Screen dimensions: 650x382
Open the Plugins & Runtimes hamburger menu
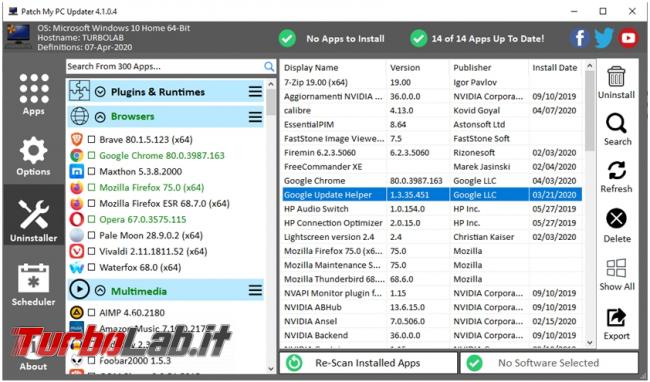pyautogui.click(x=255, y=92)
